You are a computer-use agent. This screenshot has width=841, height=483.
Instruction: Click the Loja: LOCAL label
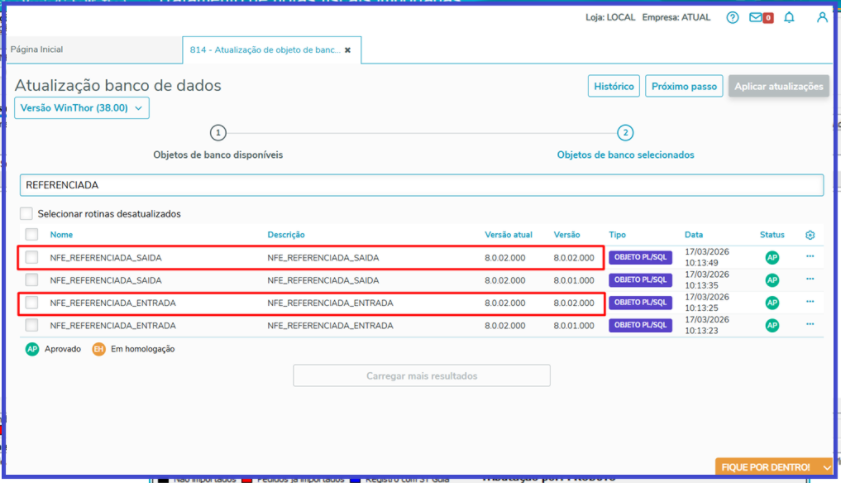[610, 18]
